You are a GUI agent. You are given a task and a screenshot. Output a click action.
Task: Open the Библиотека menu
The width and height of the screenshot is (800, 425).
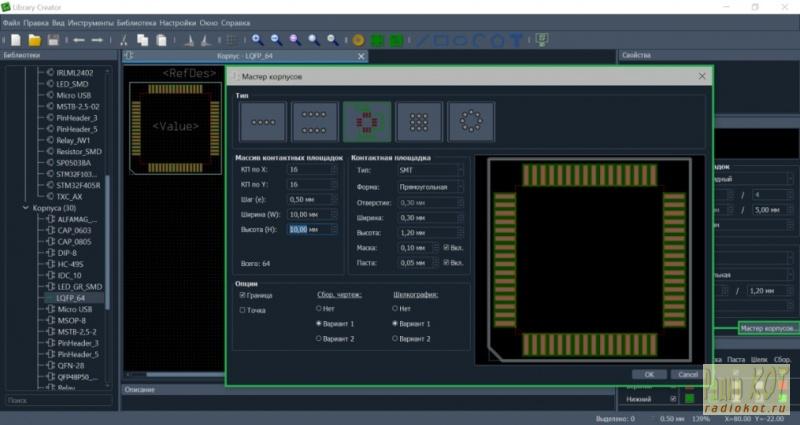tap(135, 22)
